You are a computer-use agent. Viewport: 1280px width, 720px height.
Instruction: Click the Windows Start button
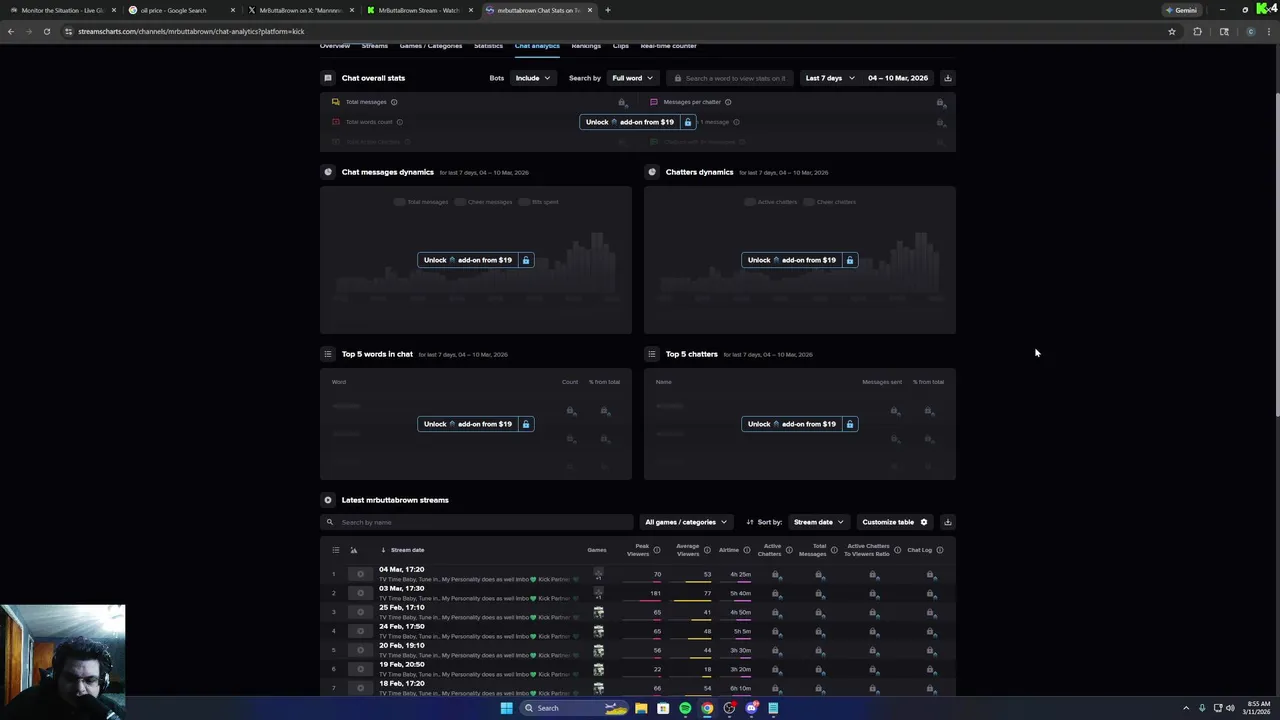506,708
